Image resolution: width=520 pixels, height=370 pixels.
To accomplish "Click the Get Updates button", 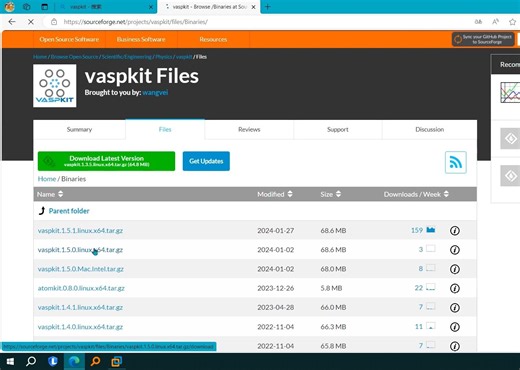I will coord(206,161).
